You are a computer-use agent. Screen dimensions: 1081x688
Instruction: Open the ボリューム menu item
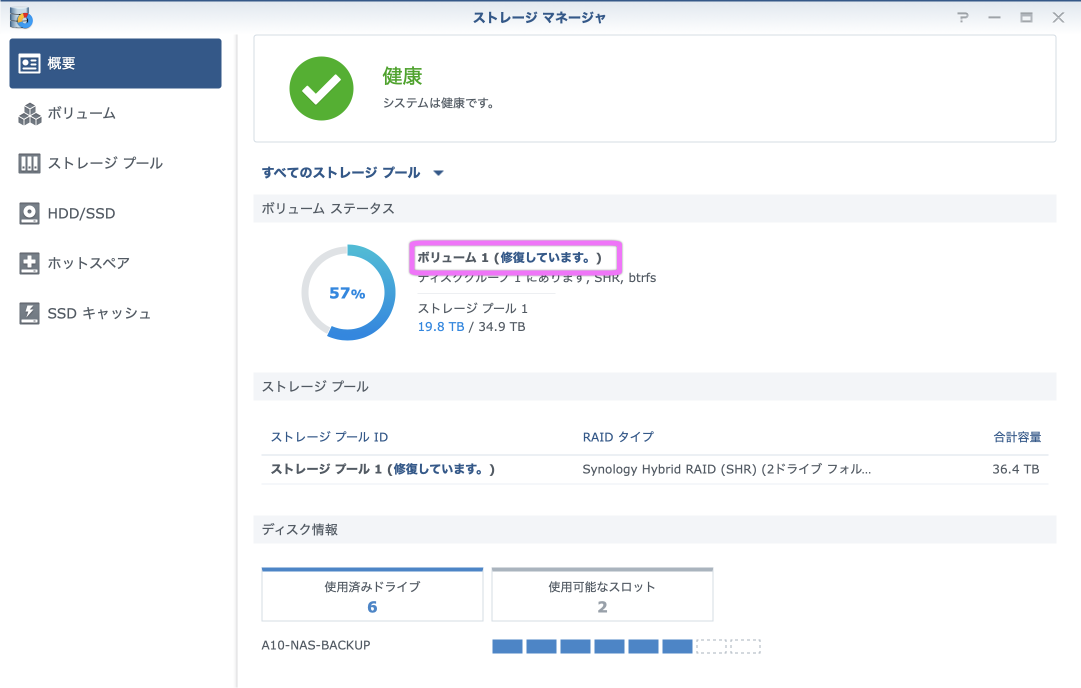coord(81,114)
